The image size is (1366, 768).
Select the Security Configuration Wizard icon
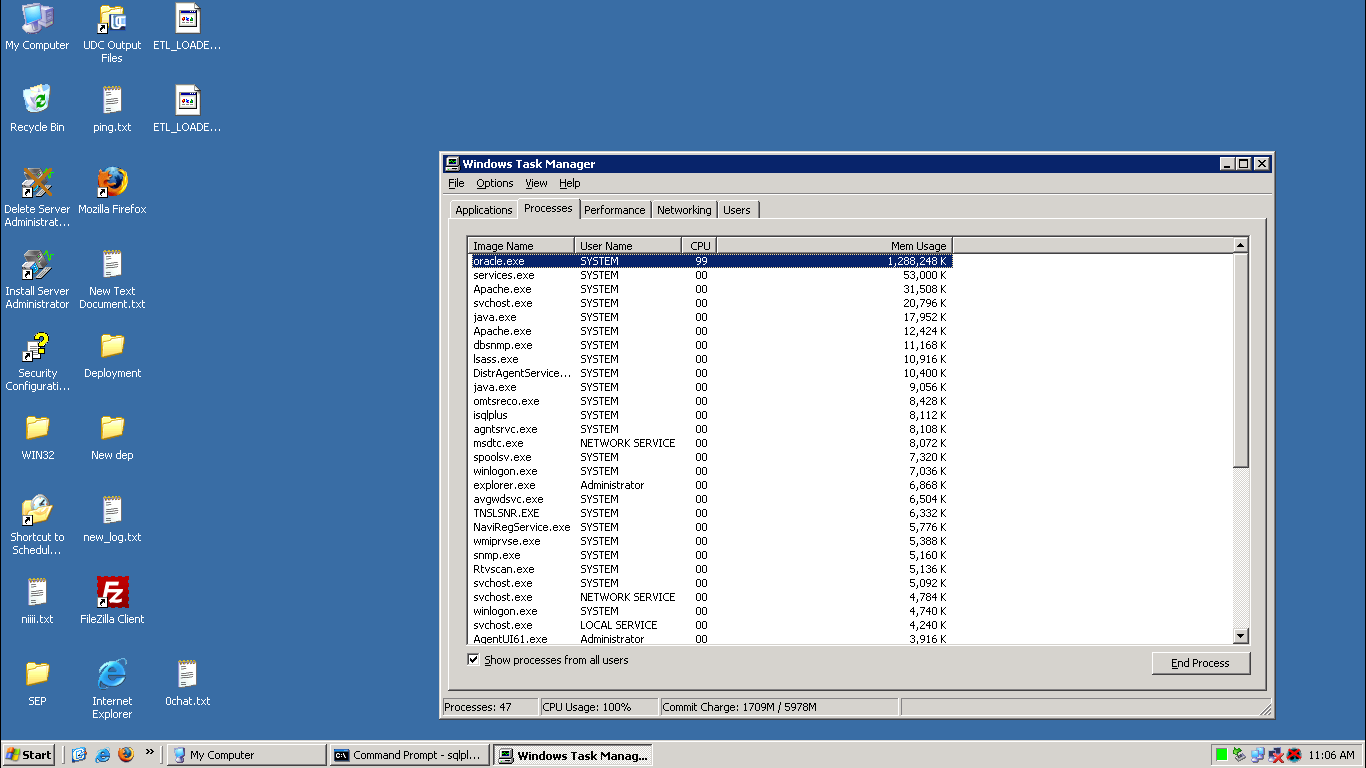click(x=37, y=347)
